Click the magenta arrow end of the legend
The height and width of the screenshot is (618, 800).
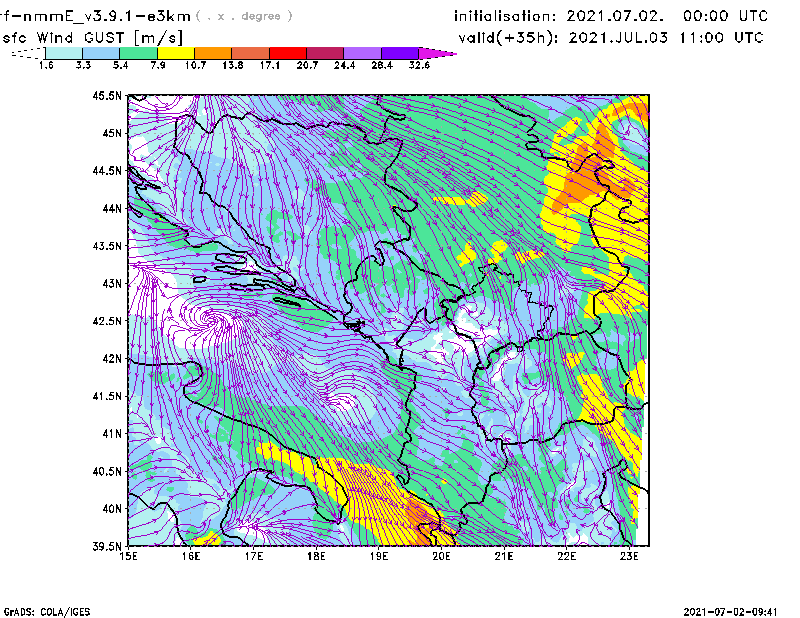point(437,53)
